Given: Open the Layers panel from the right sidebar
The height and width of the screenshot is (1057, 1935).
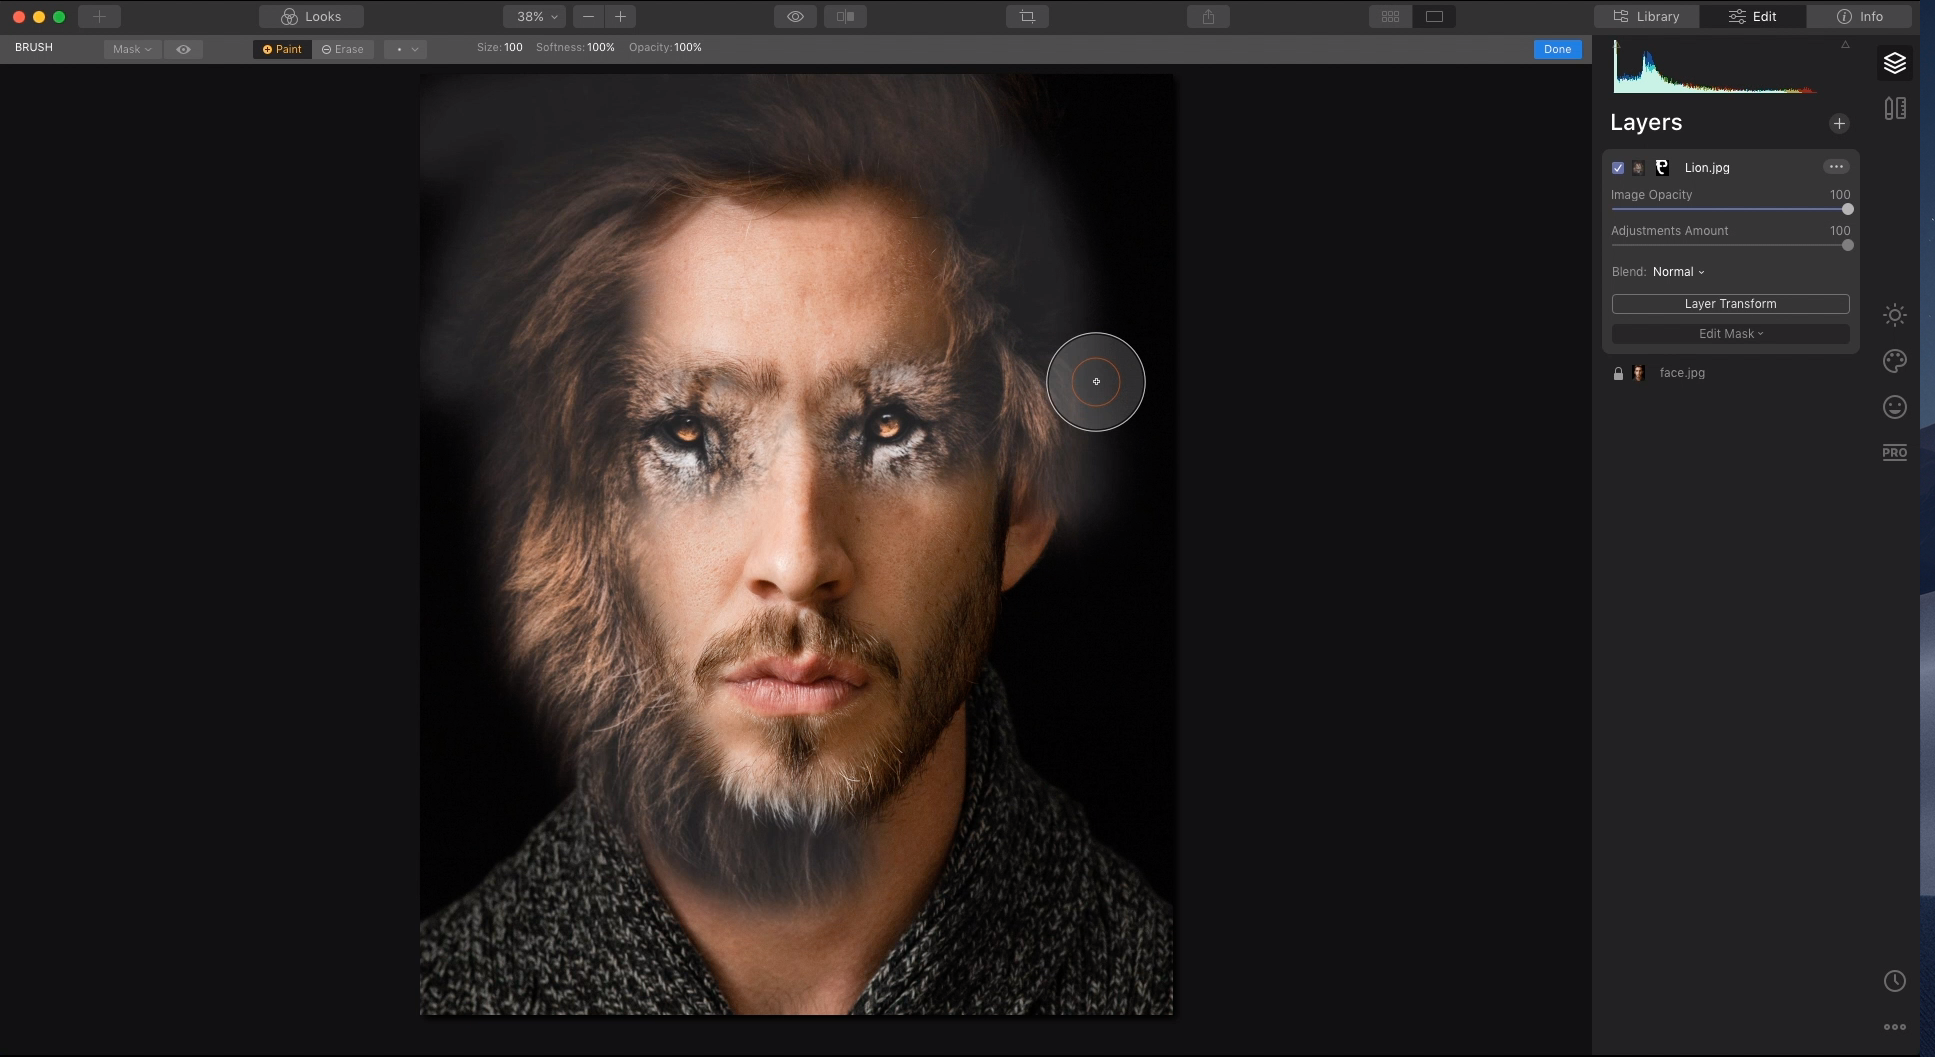Looking at the screenshot, I should point(1896,62).
